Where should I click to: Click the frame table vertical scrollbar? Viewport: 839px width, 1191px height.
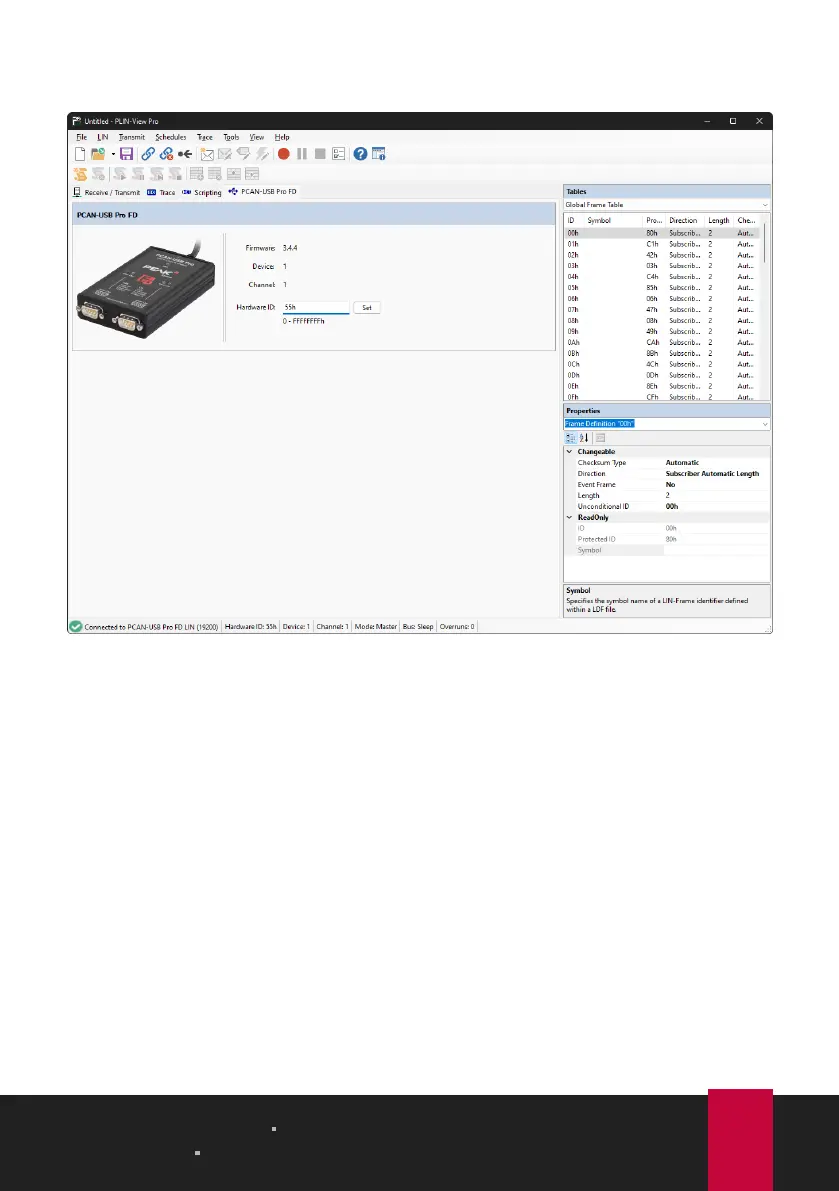point(765,243)
